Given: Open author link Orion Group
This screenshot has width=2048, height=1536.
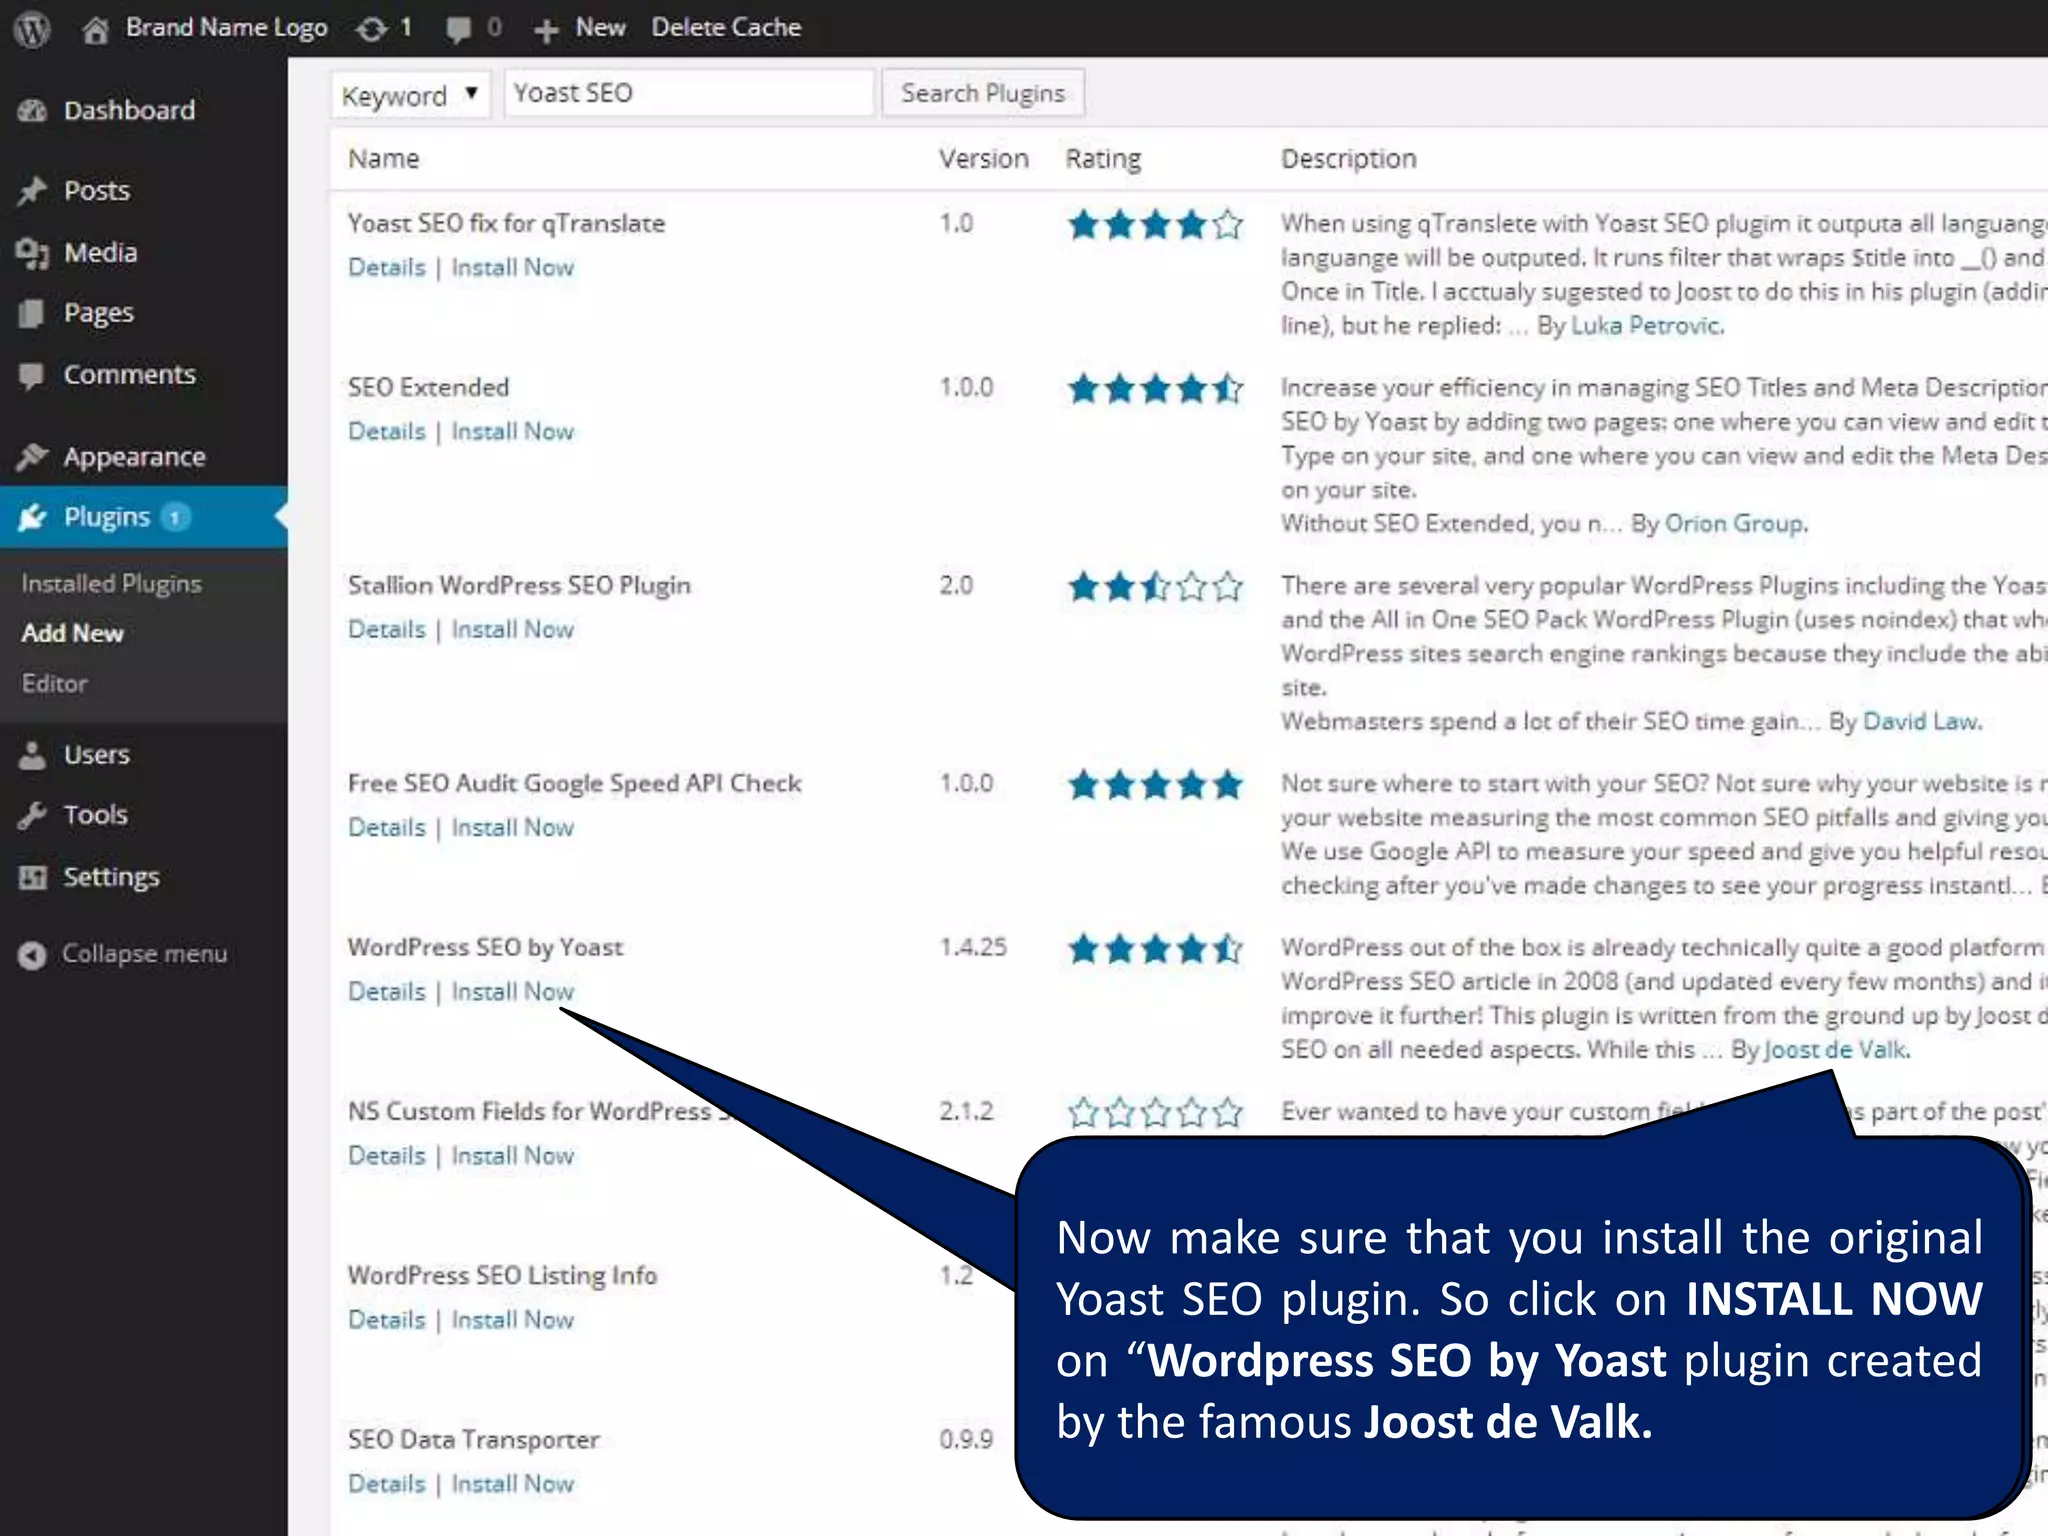Looking at the screenshot, I should coord(1735,523).
